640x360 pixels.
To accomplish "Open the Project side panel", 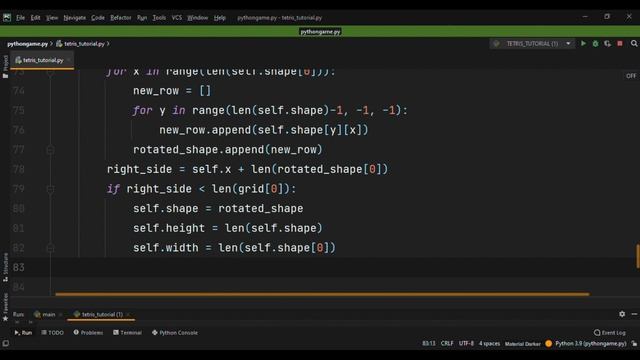I will [x=5, y=67].
